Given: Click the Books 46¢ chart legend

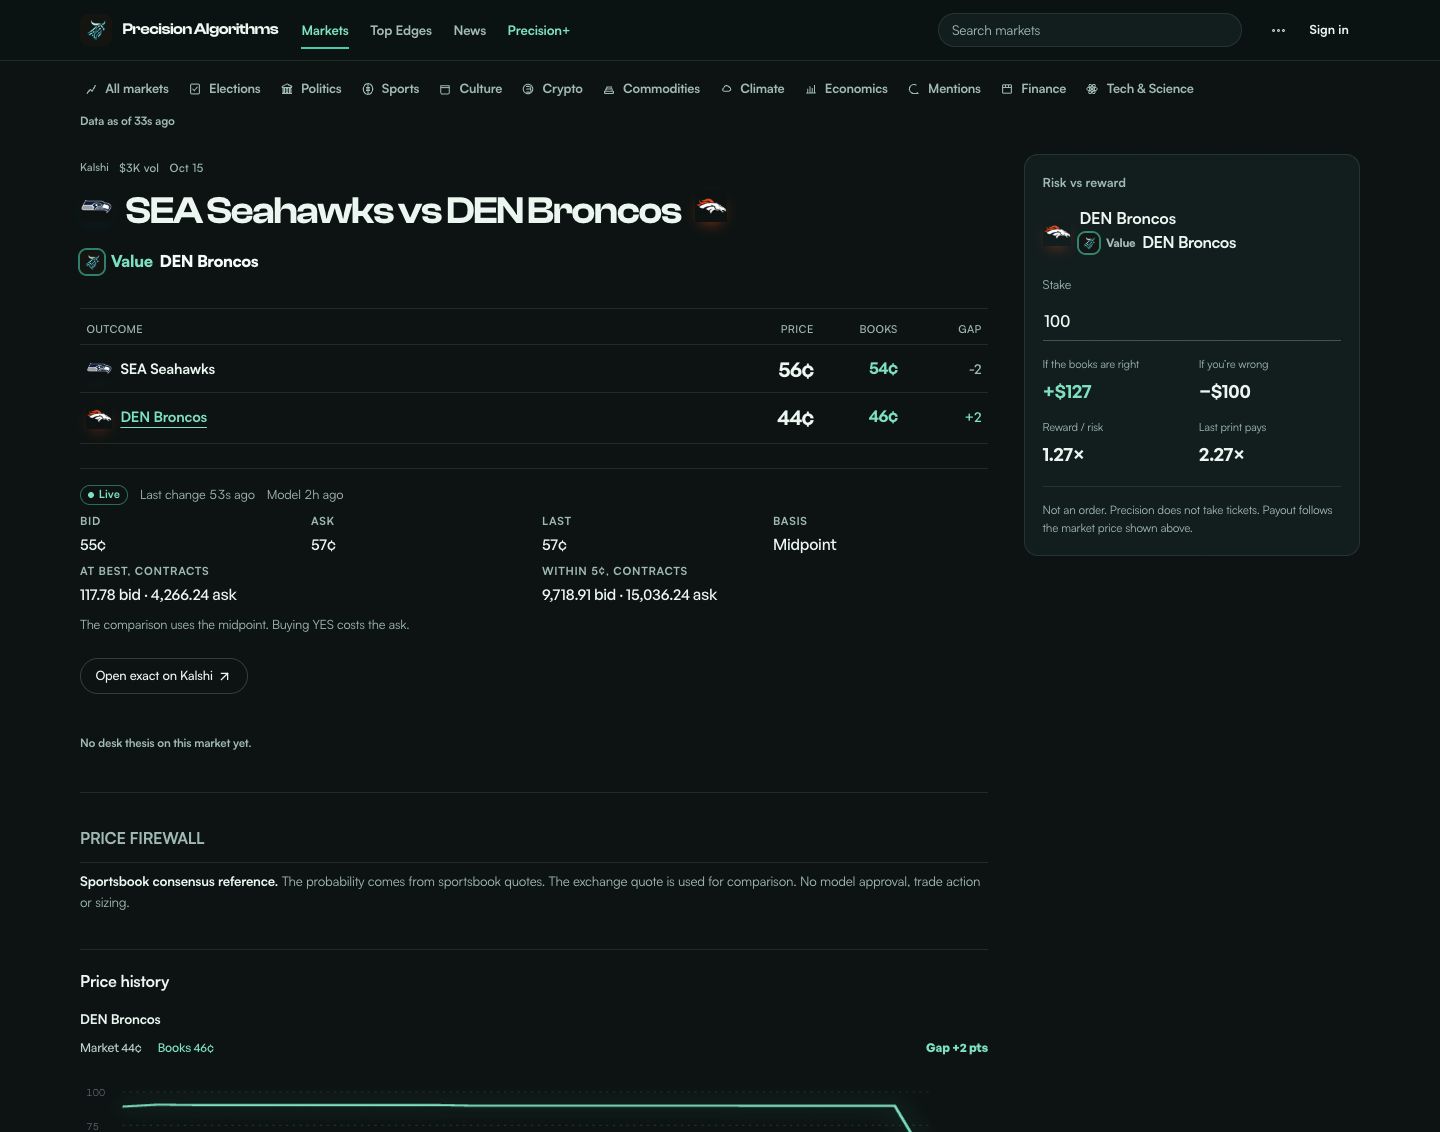Looking at the screenshot, I should (x=186, y=1048).
